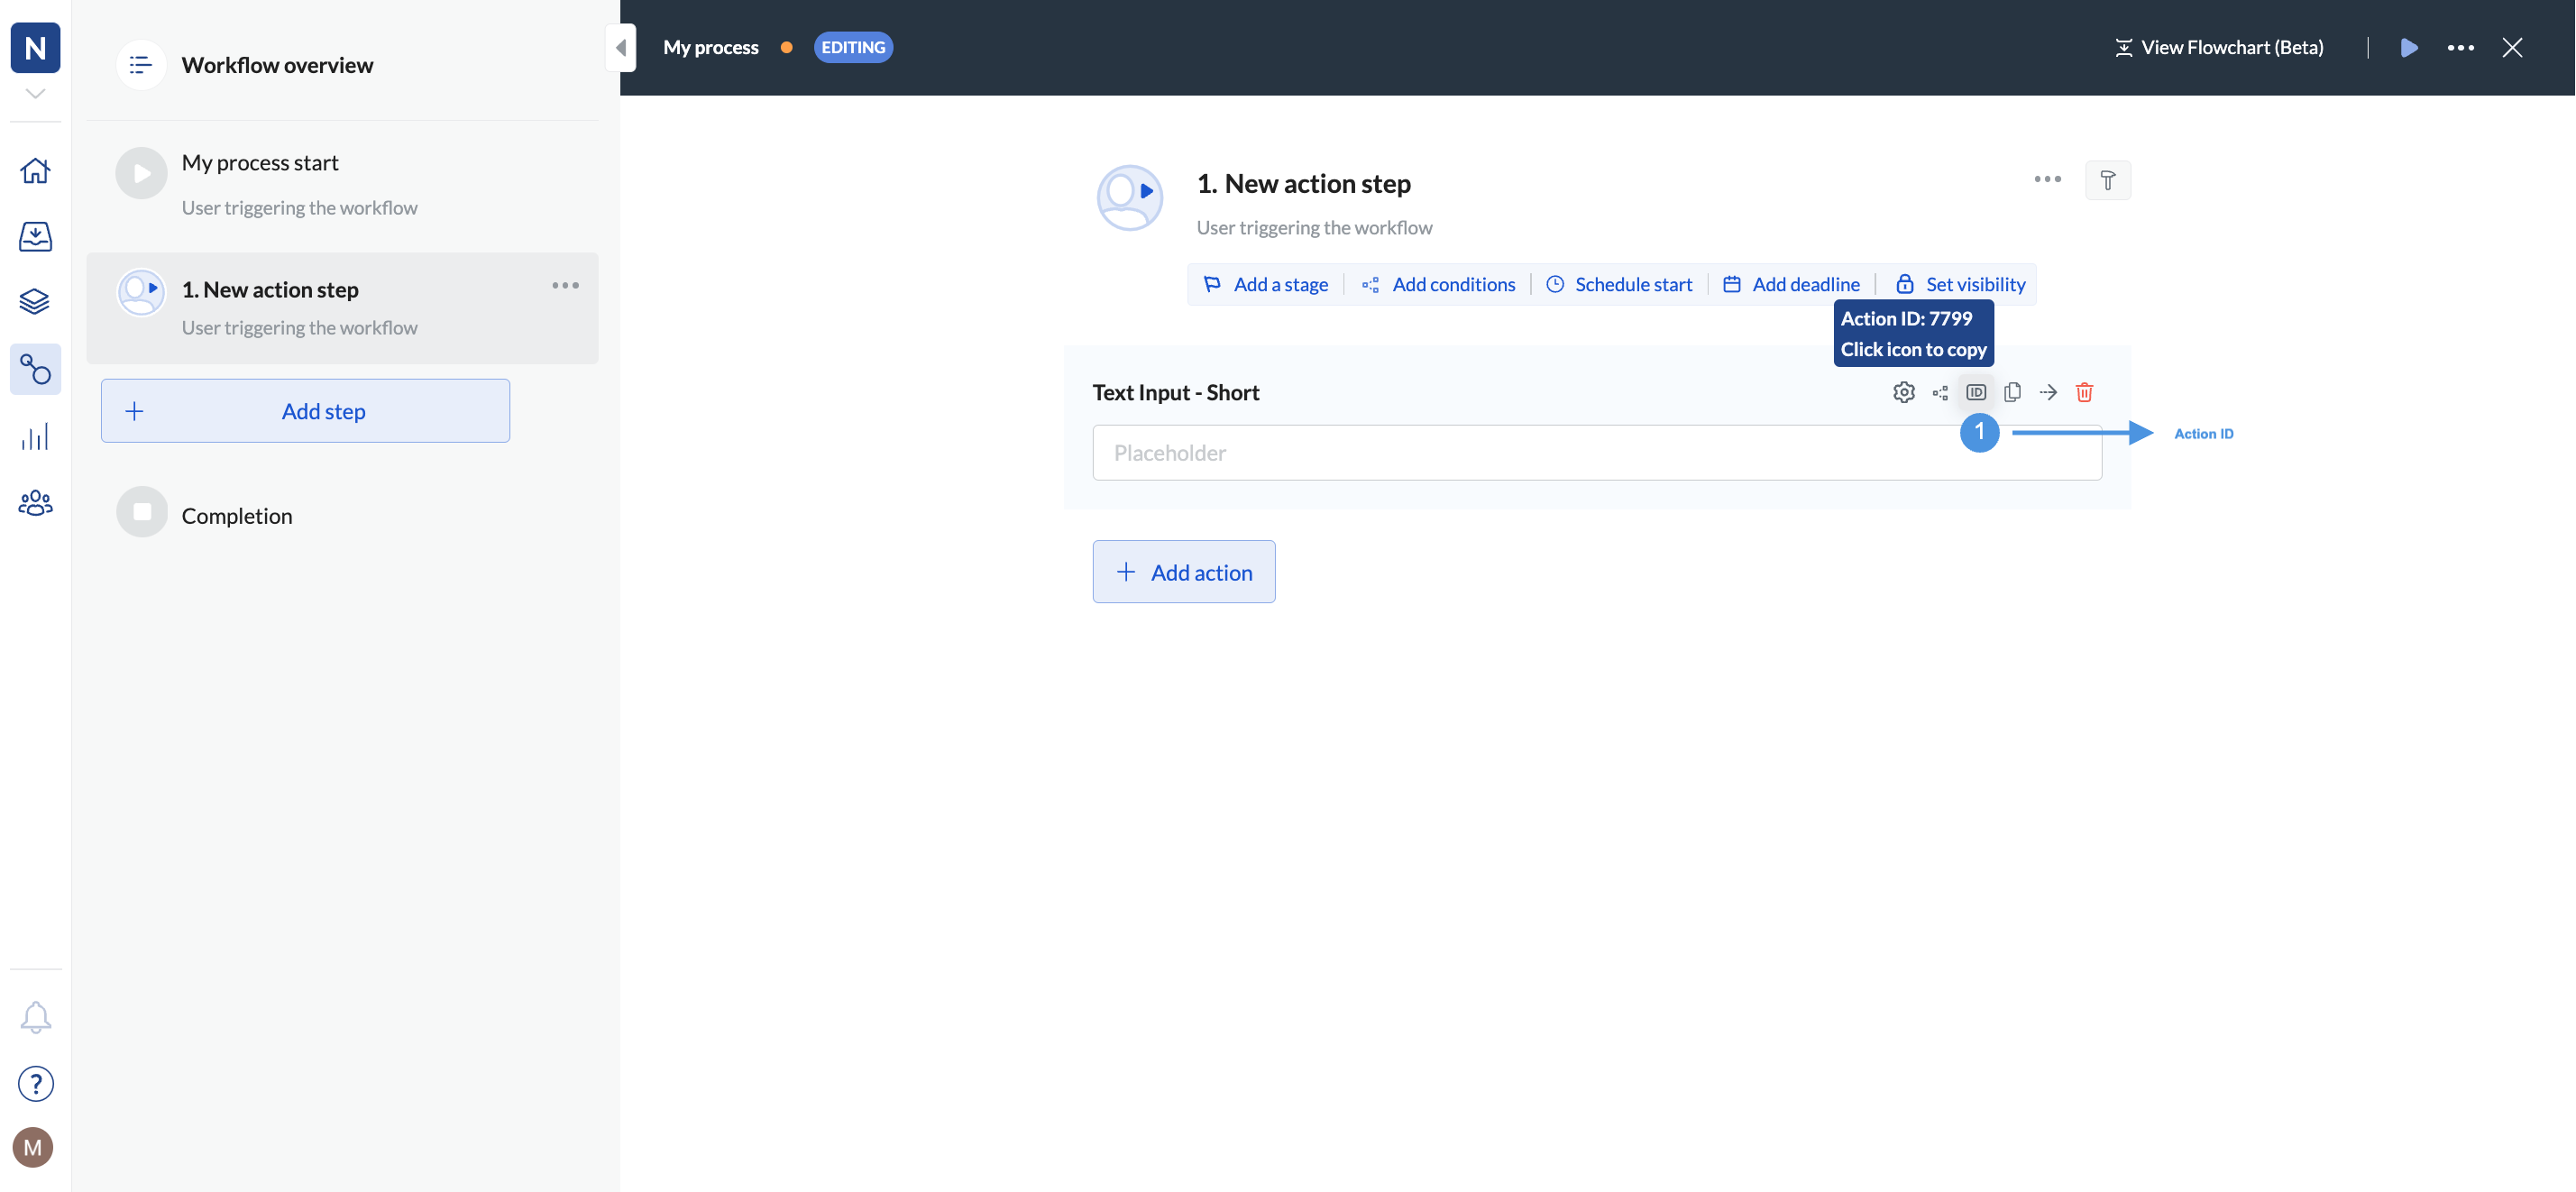Open the three-dot menu for New action step
Screen dimensions: 2576x1192
click(566, 285)
